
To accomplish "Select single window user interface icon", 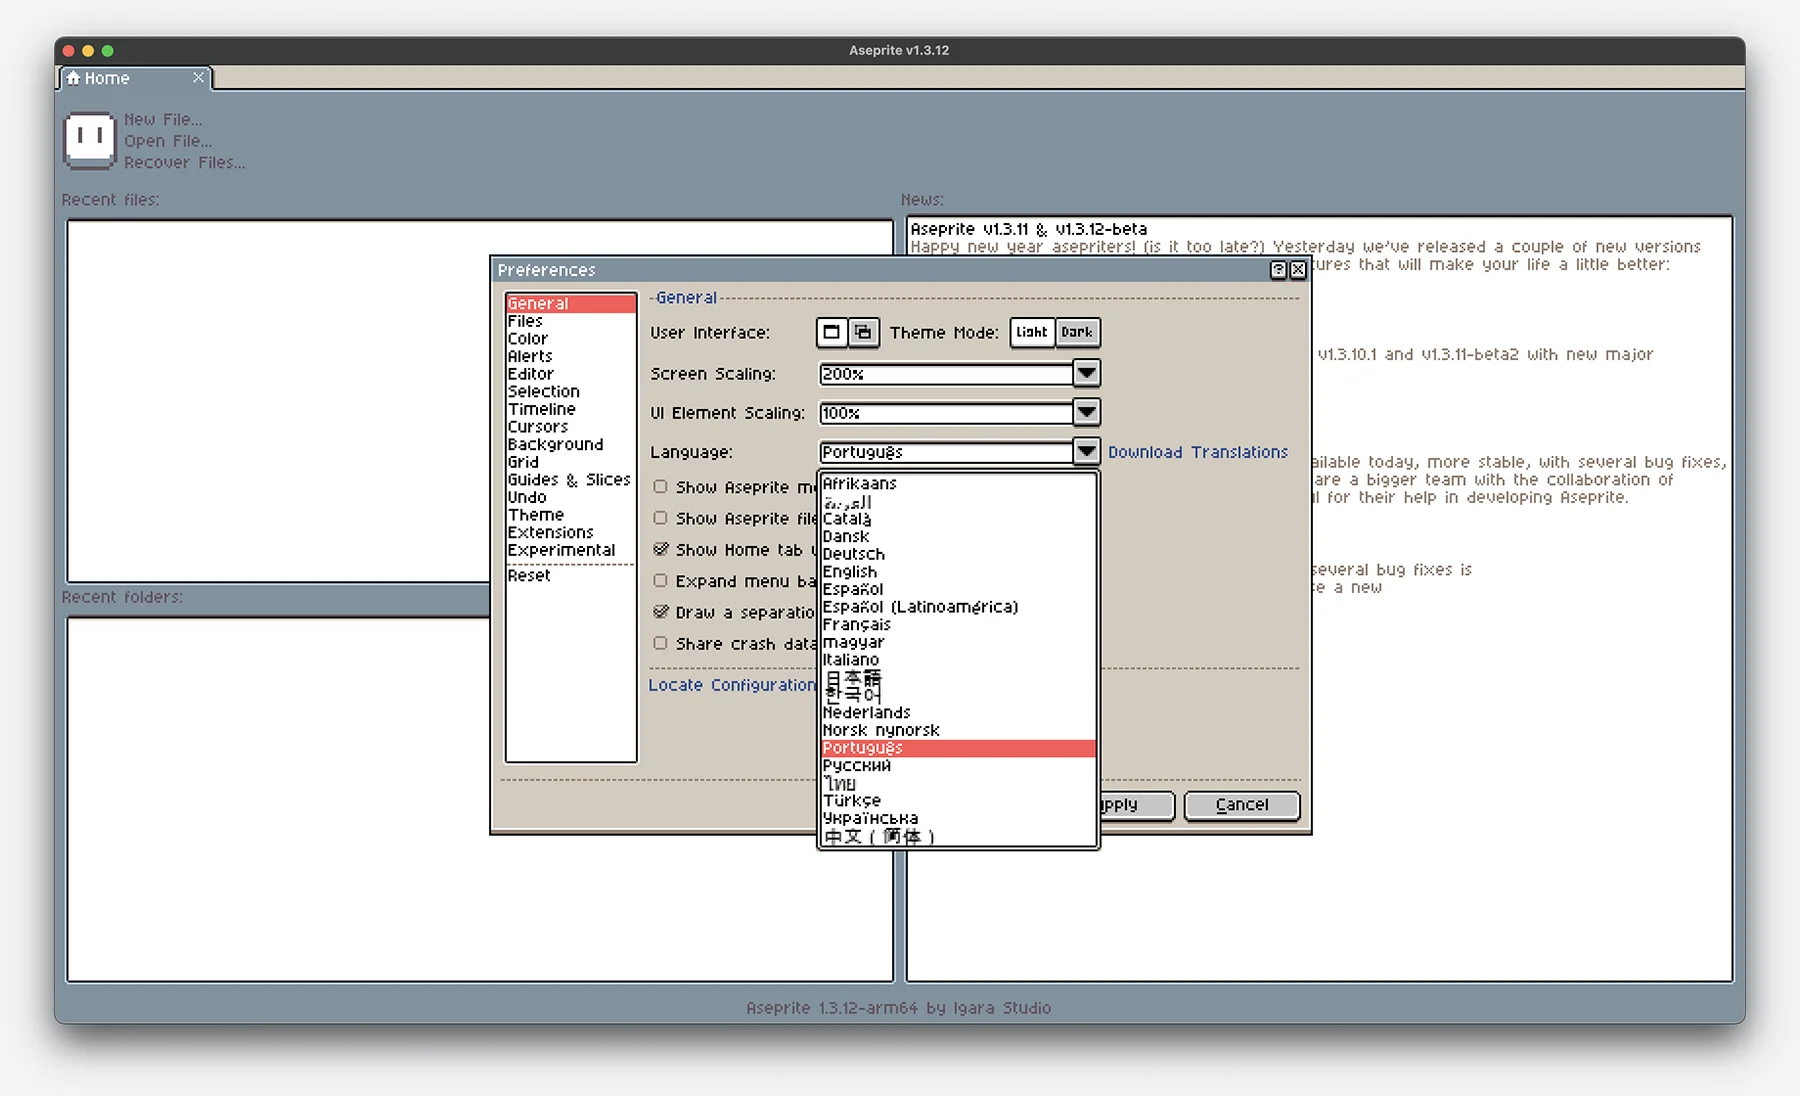I will point(831,332).
